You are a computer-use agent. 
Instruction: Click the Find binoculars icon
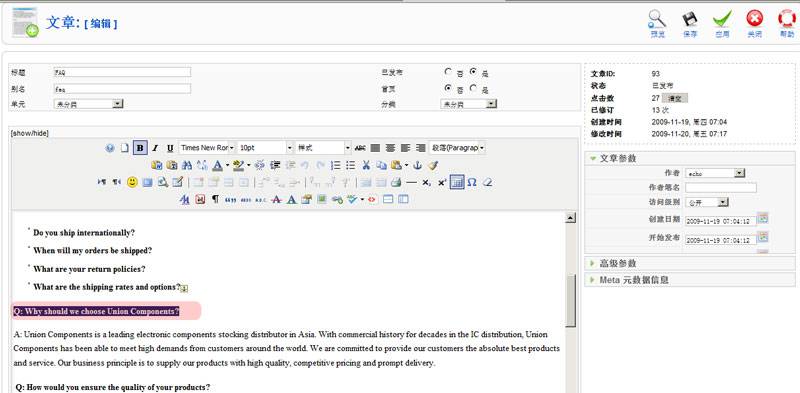click(x=187, y=165)
